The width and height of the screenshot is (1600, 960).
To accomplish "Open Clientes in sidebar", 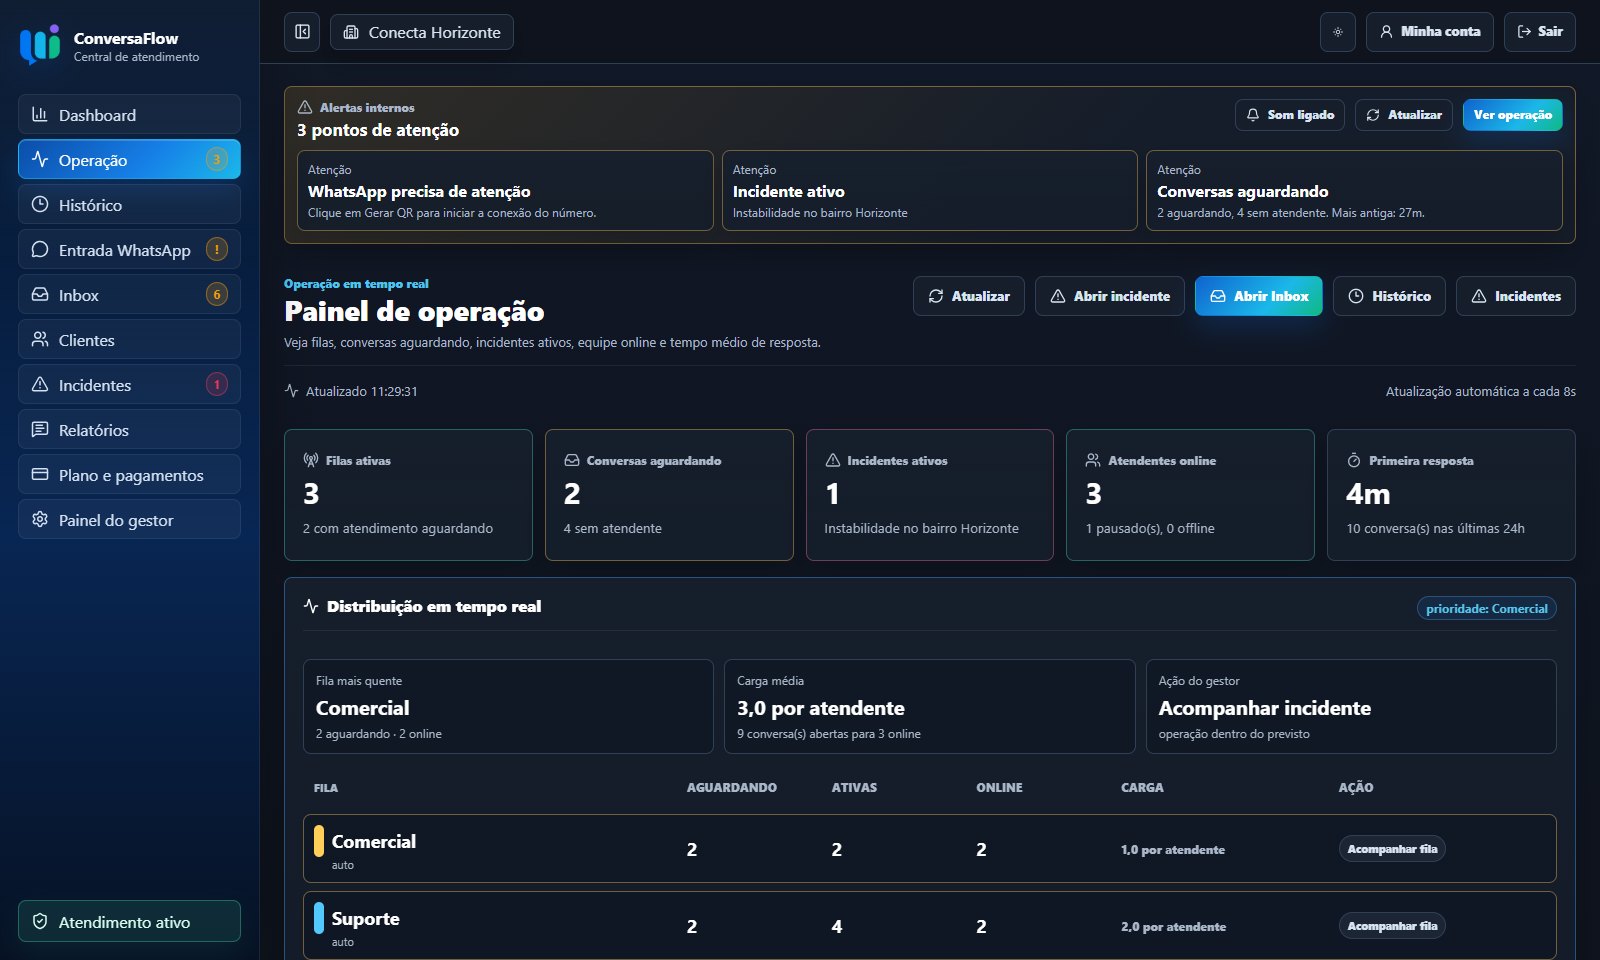I will tap(129, 340).
